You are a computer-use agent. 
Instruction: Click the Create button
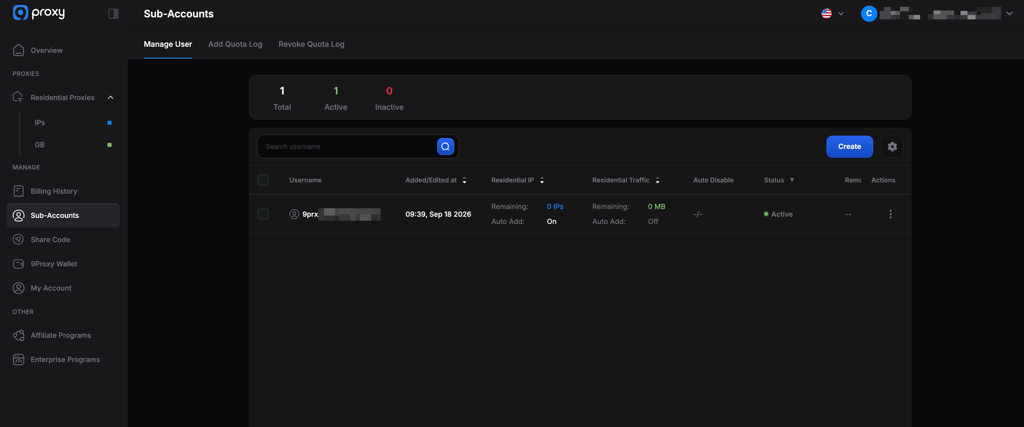849,147
